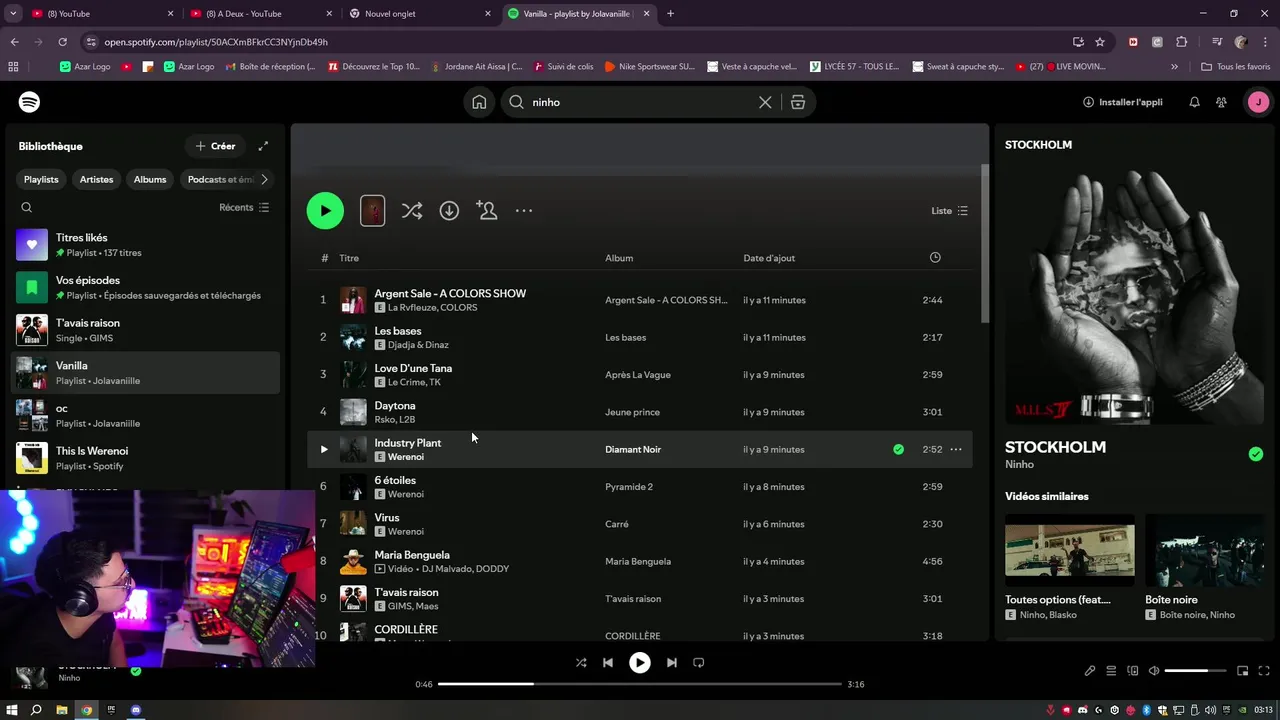Play Industry Plant row play icon

coord(323,450)
